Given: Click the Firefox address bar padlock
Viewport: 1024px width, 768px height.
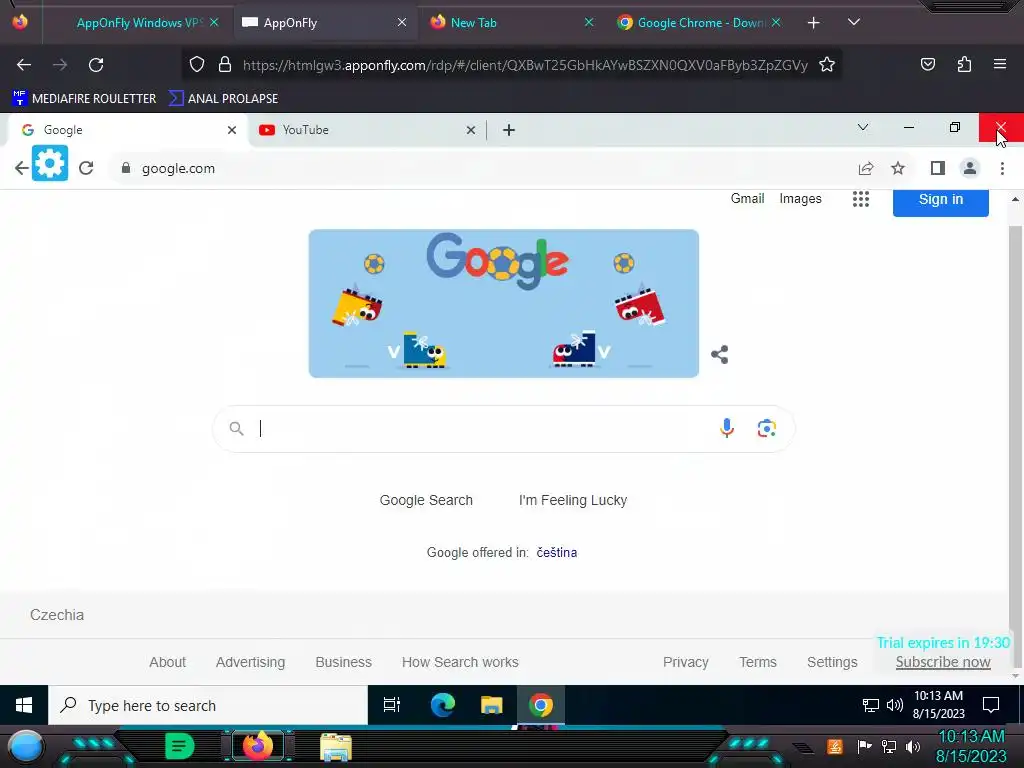Looking at the screenshot, I should pyautogui.click(x=225, y=65).
